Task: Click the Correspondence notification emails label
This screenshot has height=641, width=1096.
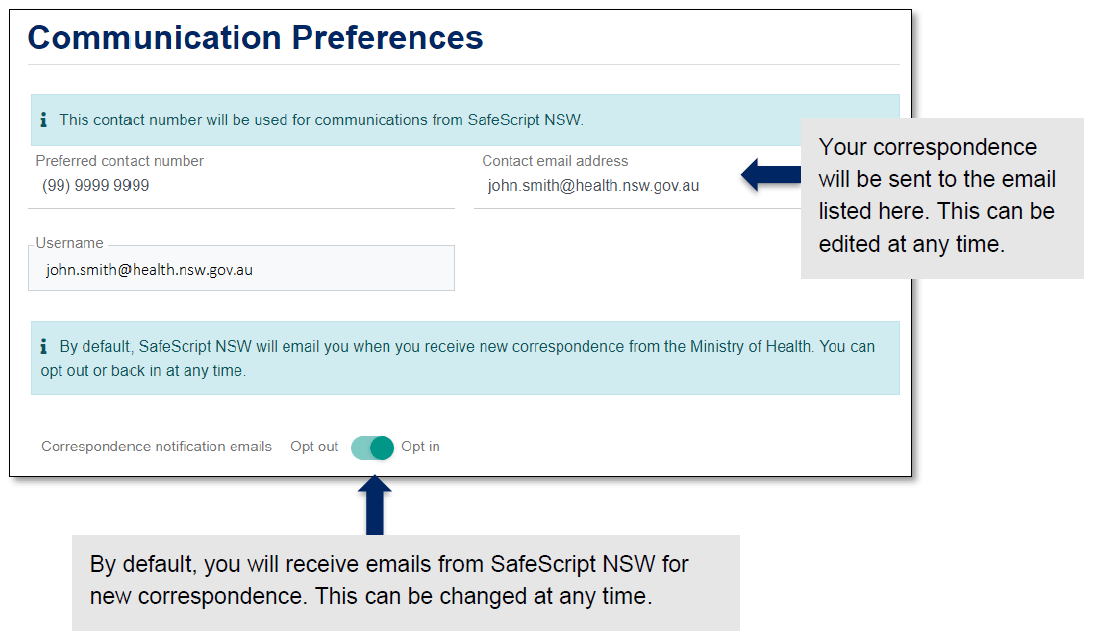Action: coord(156,447)
